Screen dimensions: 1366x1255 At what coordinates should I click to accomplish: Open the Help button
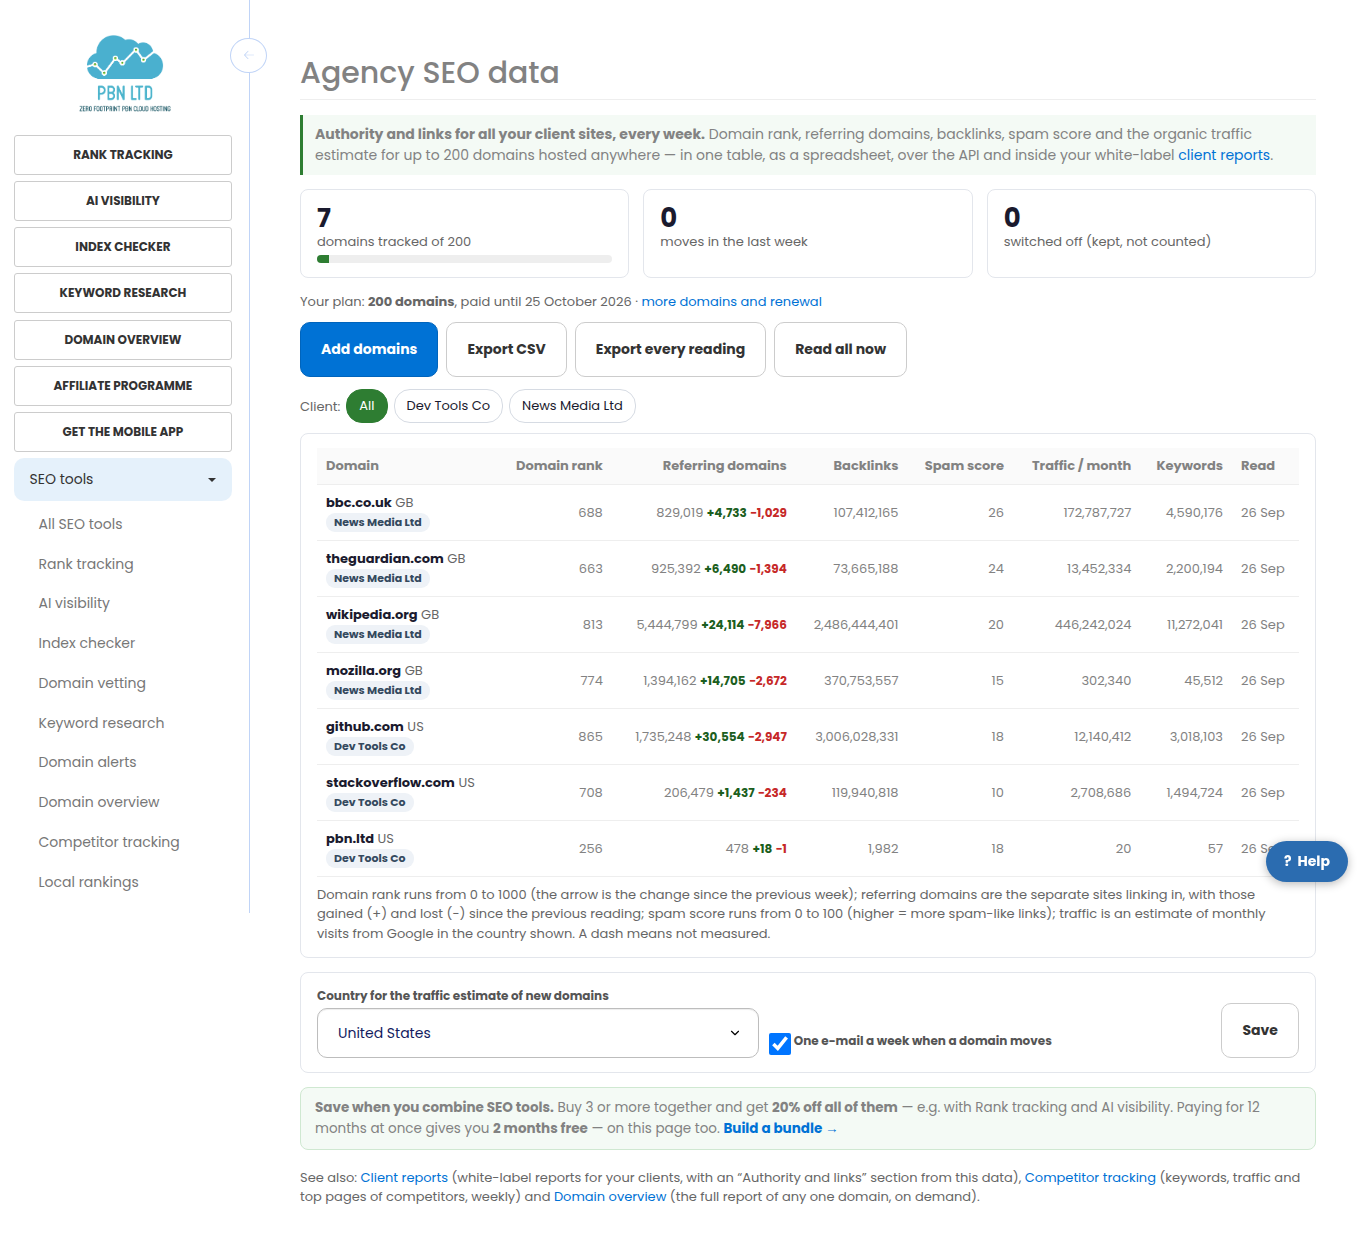pos(1306,861)
